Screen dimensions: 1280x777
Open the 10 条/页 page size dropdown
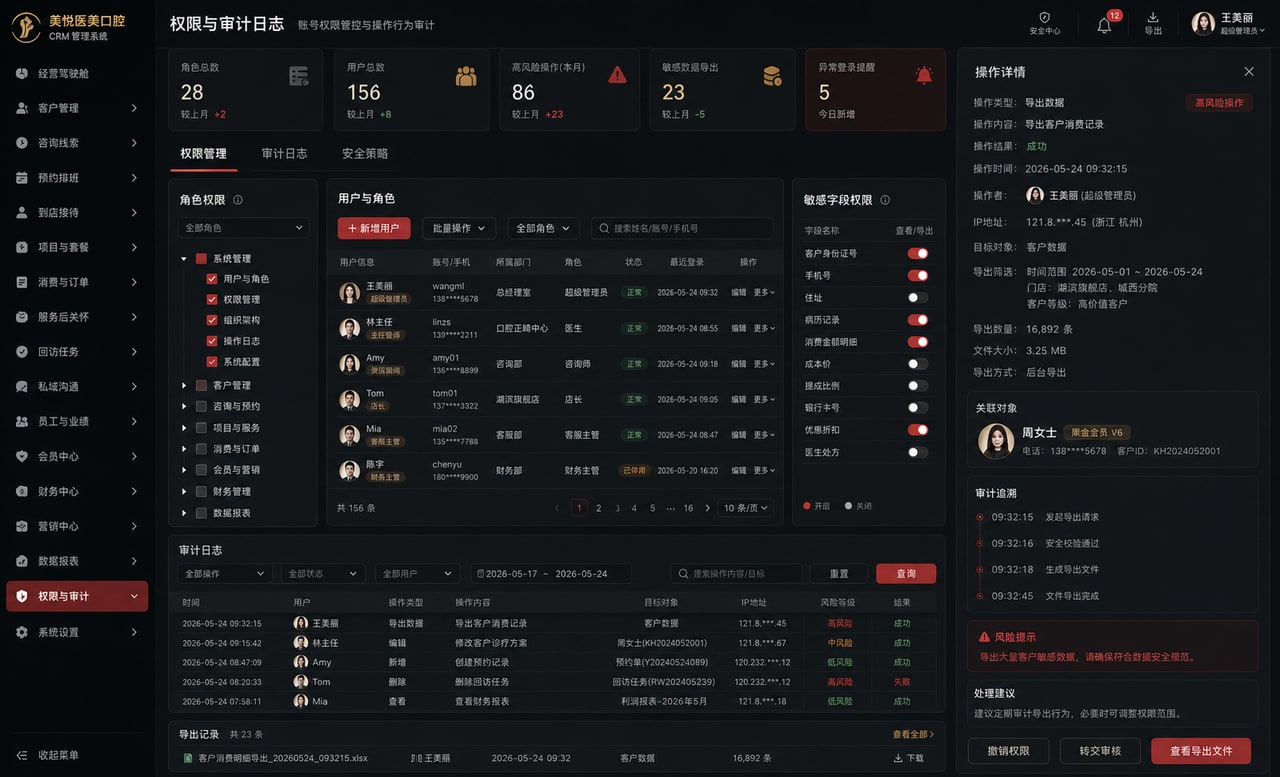(x=746, y=508)
